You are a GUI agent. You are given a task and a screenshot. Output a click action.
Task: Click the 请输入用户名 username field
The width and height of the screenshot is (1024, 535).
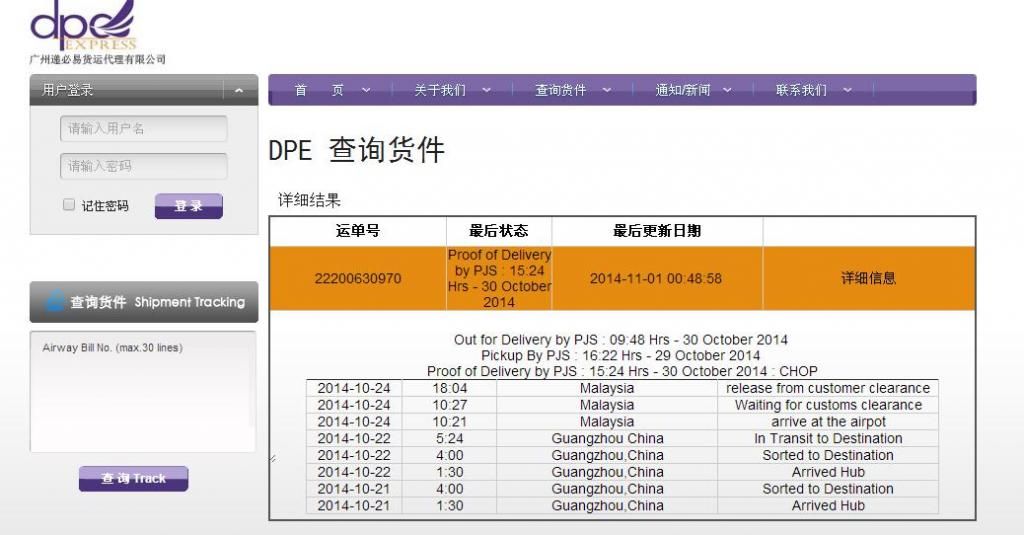(143, 129)
